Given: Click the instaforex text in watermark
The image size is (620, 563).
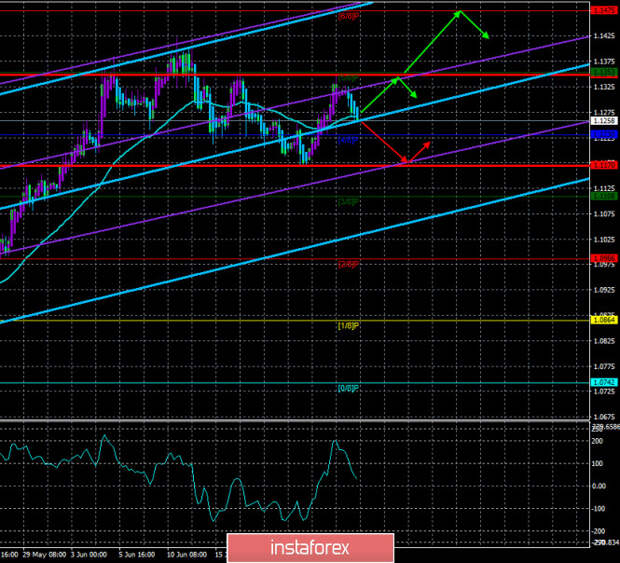Looking at the screenshot, I should (320, 548).
